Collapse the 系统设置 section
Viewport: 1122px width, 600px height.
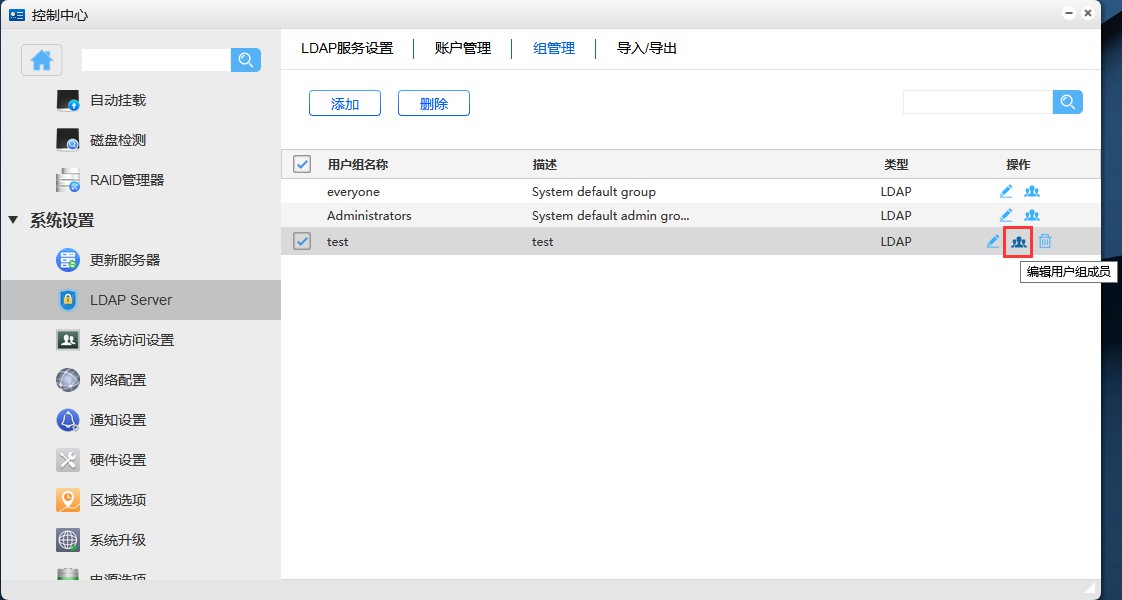point(14,220)
